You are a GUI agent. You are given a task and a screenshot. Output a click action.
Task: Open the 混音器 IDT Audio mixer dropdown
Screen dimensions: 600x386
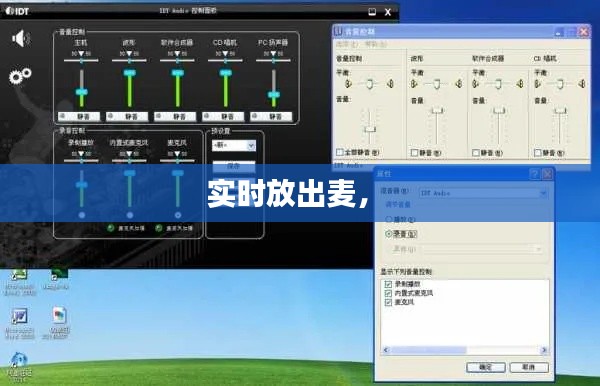[x=483, y=193]
